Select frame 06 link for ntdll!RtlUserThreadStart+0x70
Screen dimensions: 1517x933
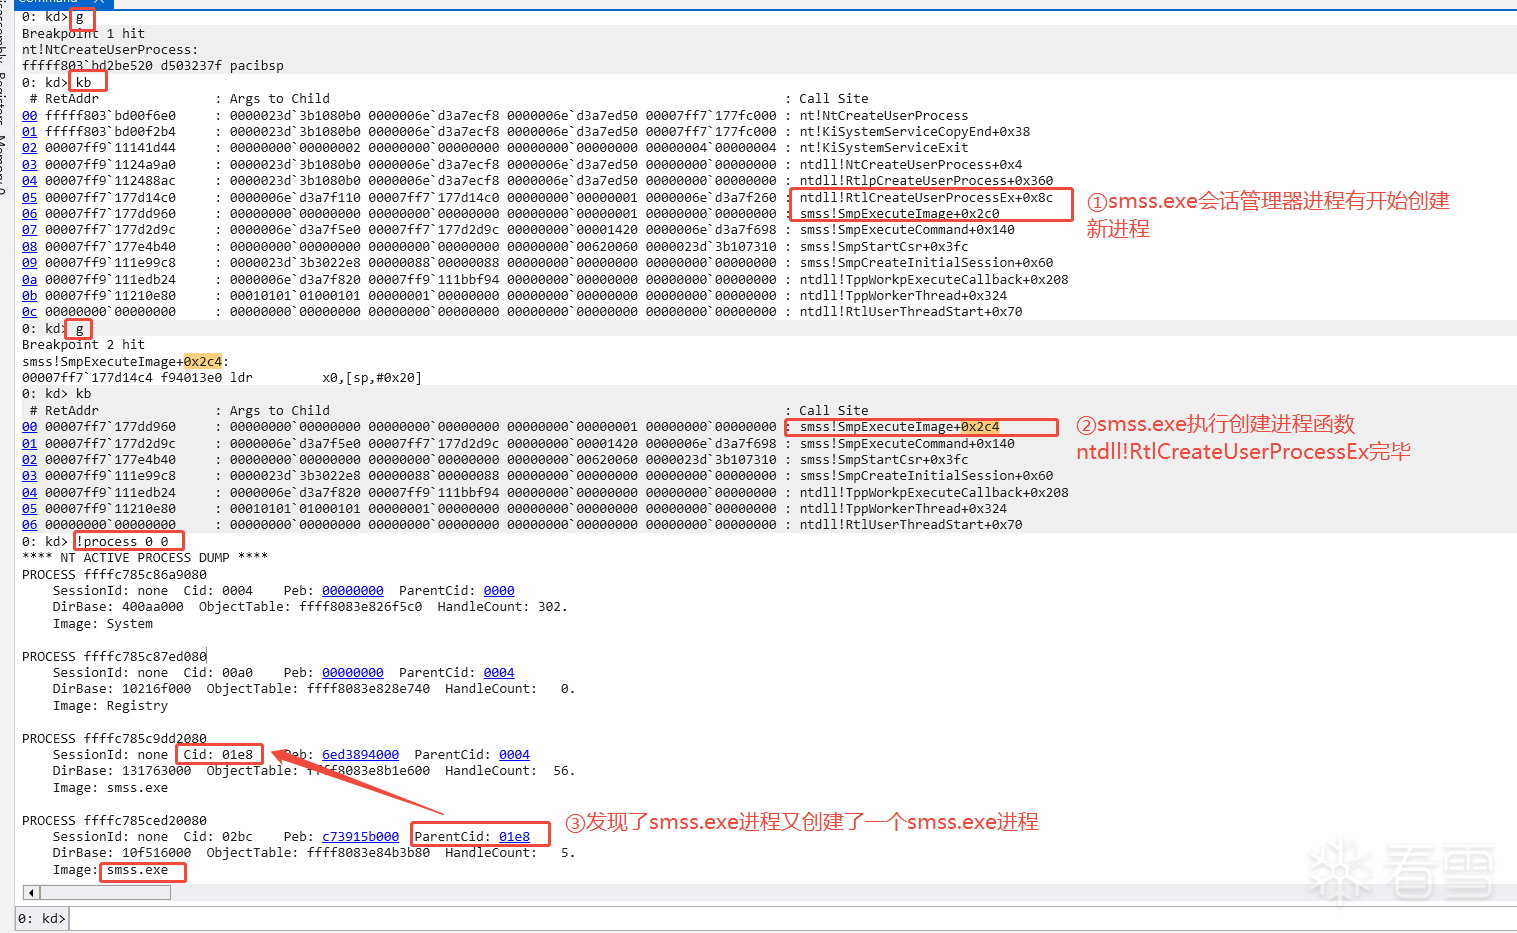30,525
